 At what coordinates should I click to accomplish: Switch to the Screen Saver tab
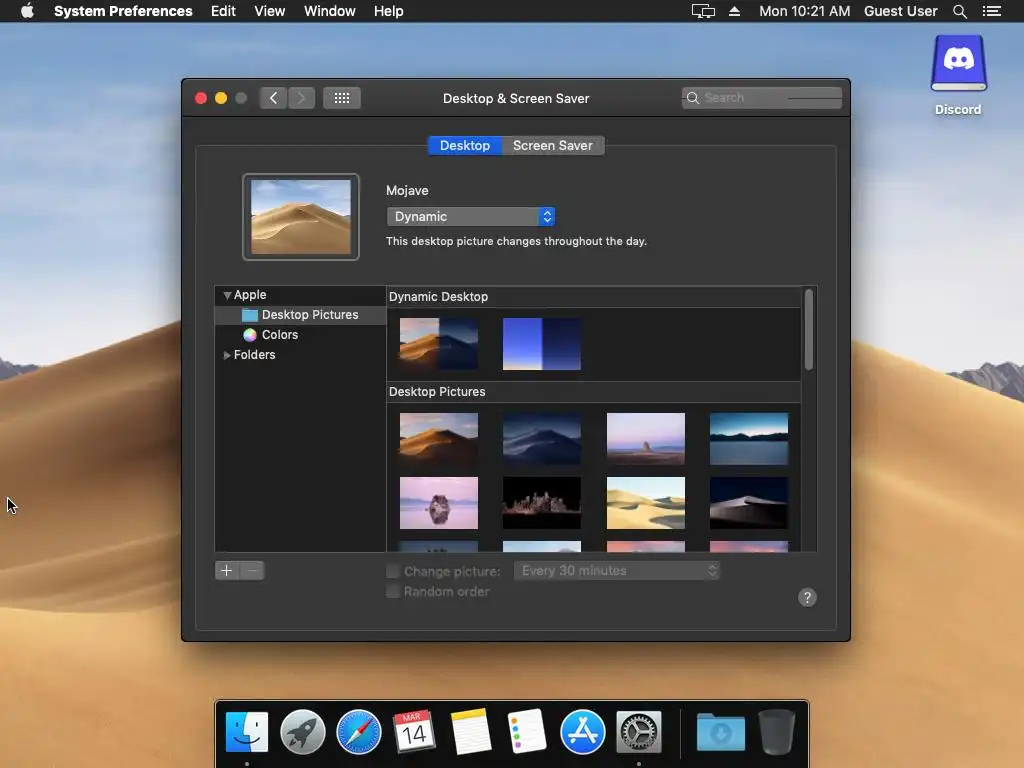[552, 145]
